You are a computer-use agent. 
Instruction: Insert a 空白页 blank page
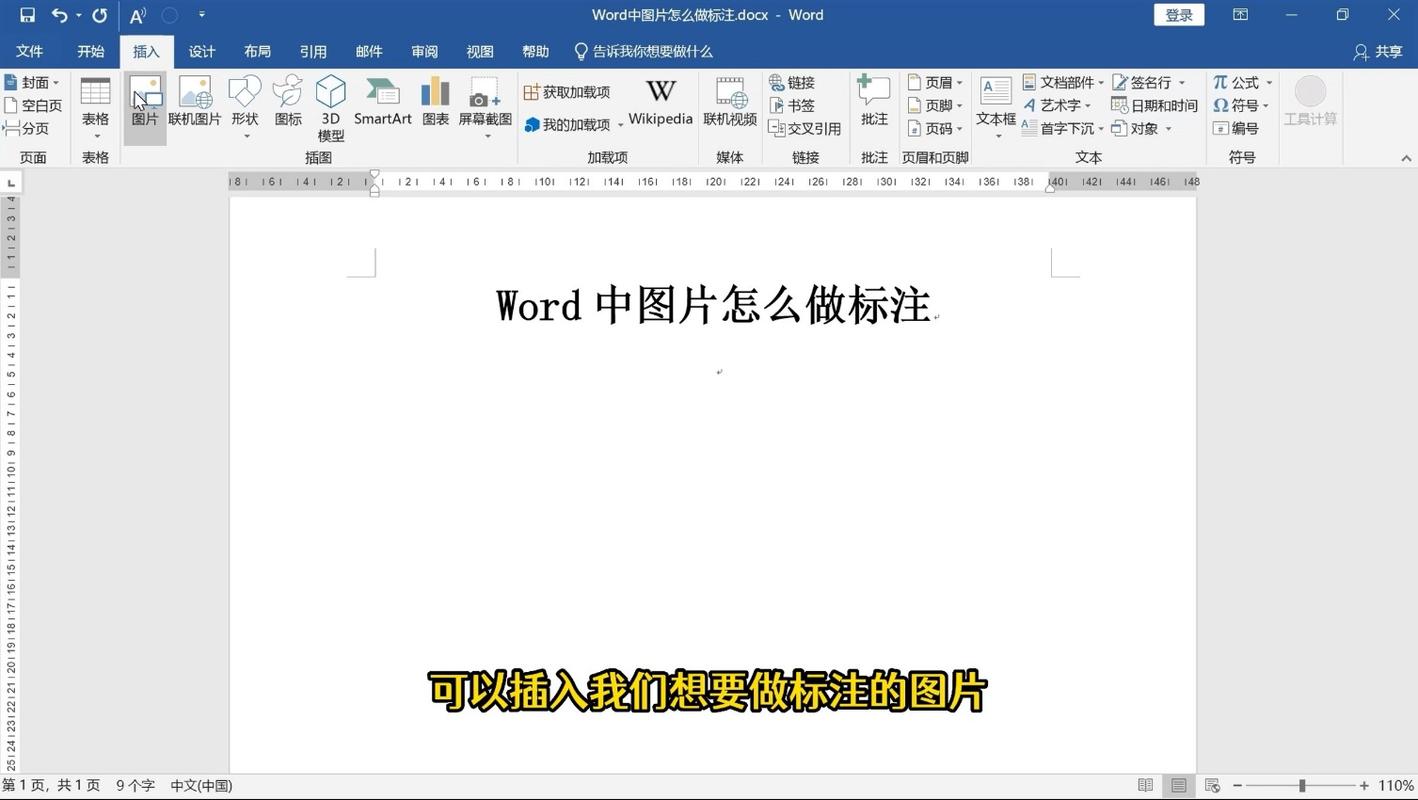coord(32,105)
